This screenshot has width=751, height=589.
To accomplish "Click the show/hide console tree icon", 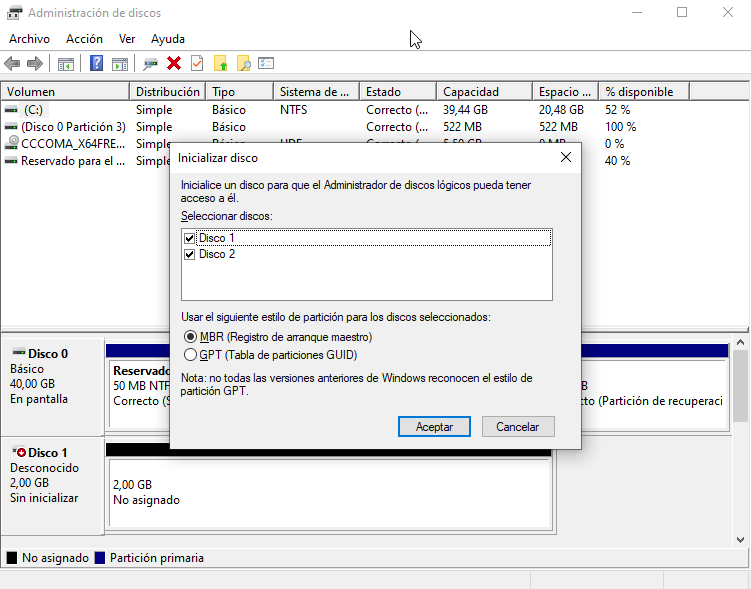I will [66, 64].
